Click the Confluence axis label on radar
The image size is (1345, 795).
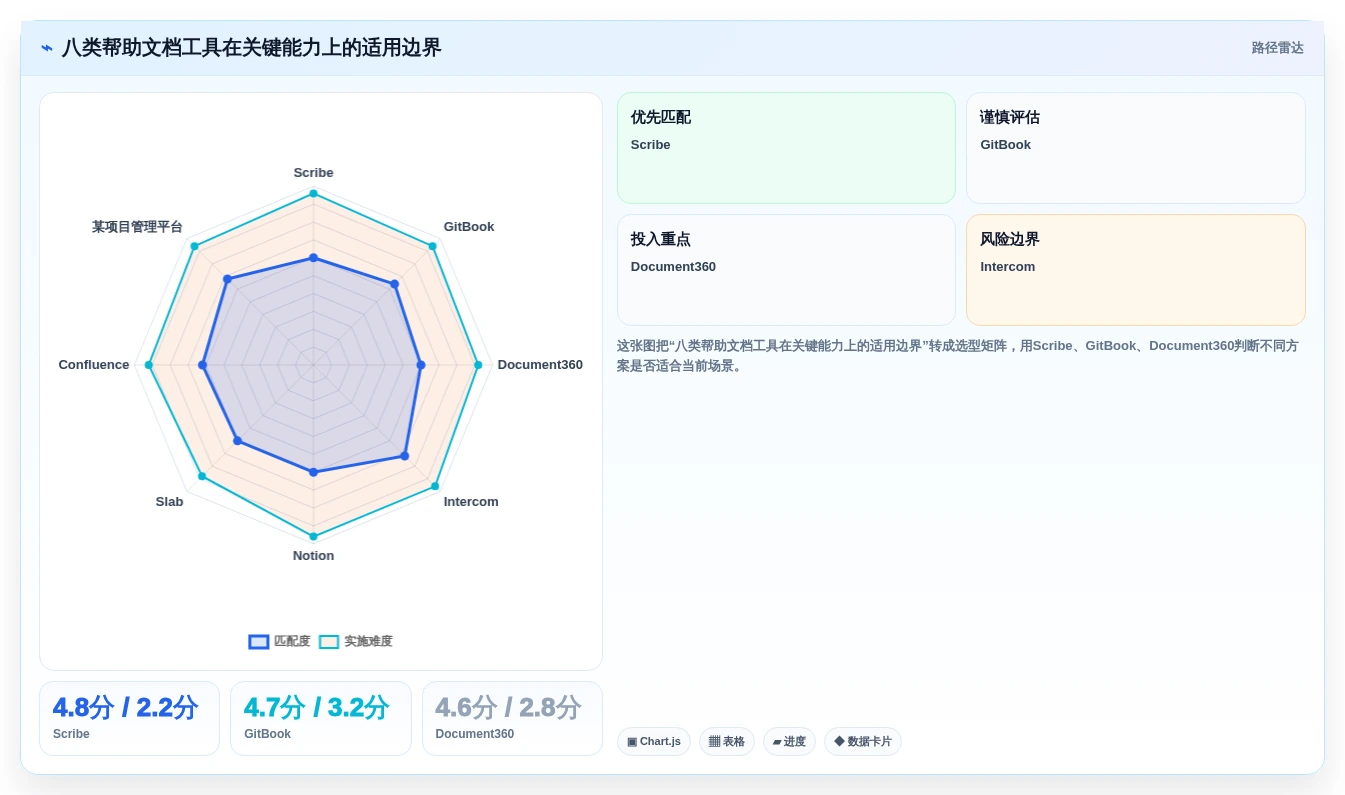click(x=94, y=365)
